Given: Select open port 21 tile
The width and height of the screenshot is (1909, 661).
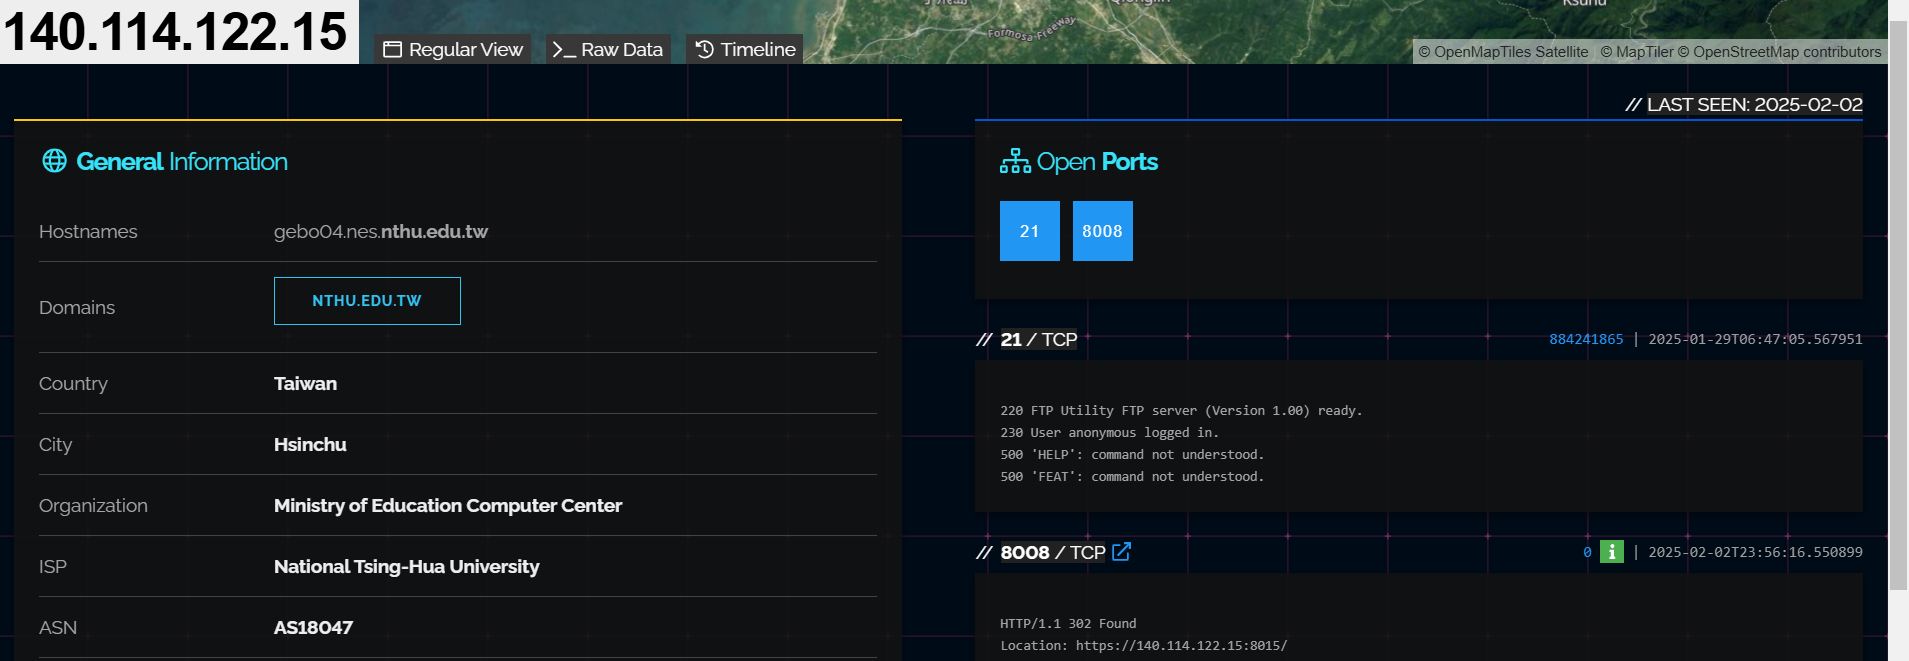Looking at the screenshot, I should coord(1030,231).
